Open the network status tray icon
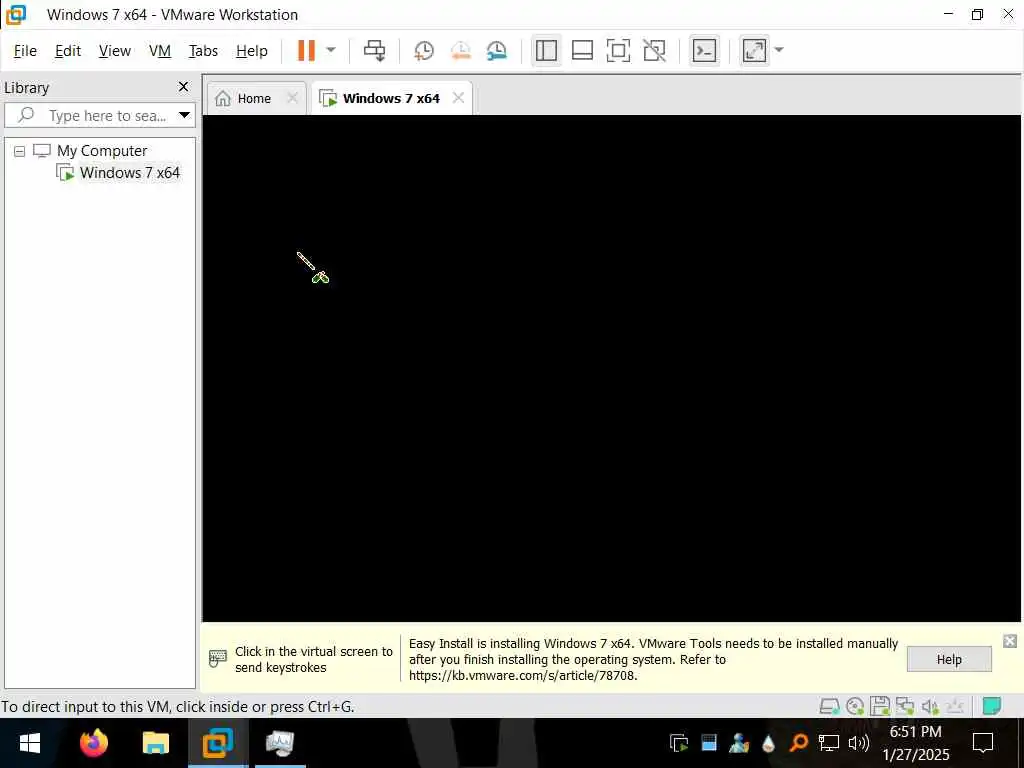The width and height of the screenshot is (1024, 768). click(829, 743)
